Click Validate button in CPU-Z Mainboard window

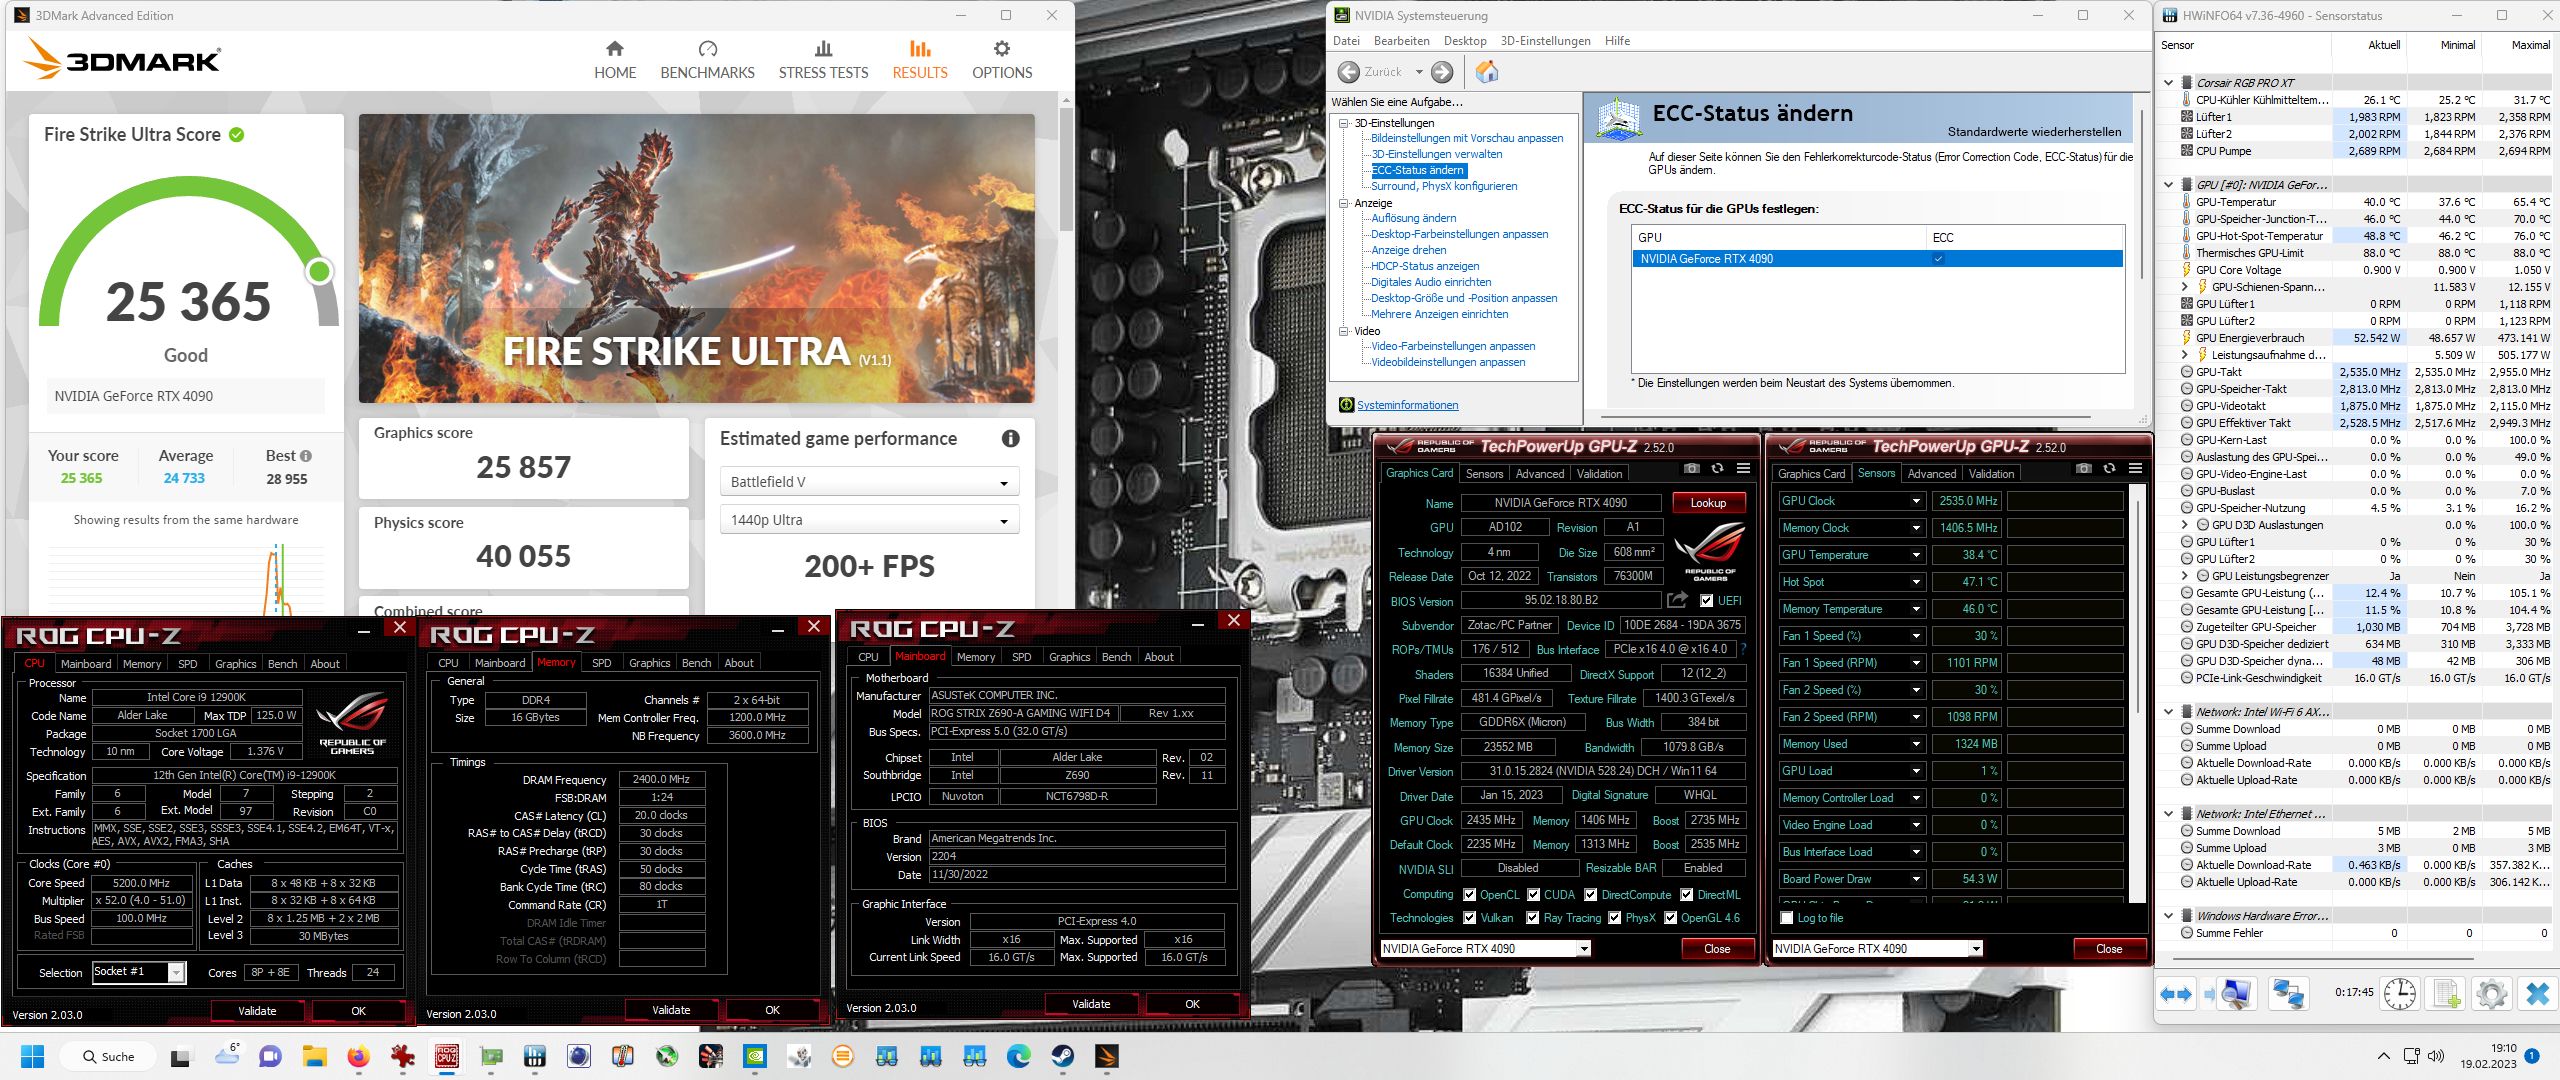[x=1091, y=1004]
